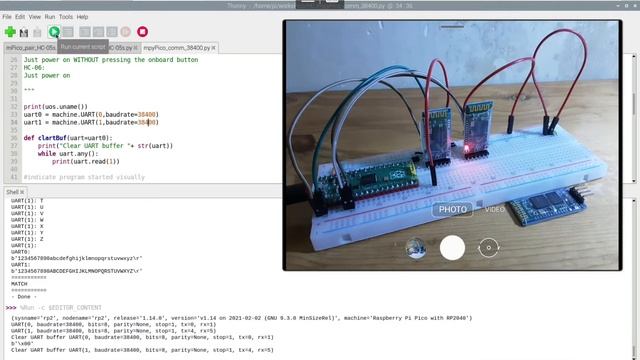640x360 pixels.
Task: Click the 'Clear UART buffer UART(1' shell line
Action: tap(142, 350)
